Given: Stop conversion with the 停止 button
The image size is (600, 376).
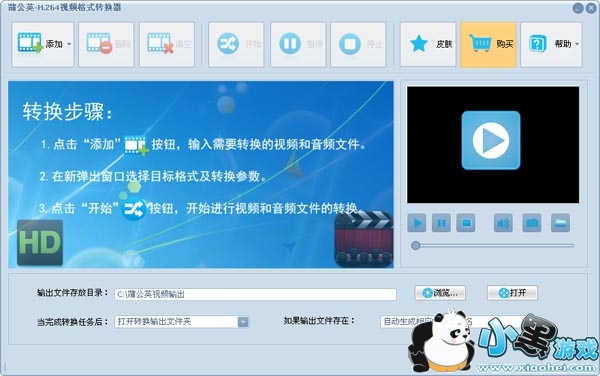Looking at the screenshot, I should (358, 44).
